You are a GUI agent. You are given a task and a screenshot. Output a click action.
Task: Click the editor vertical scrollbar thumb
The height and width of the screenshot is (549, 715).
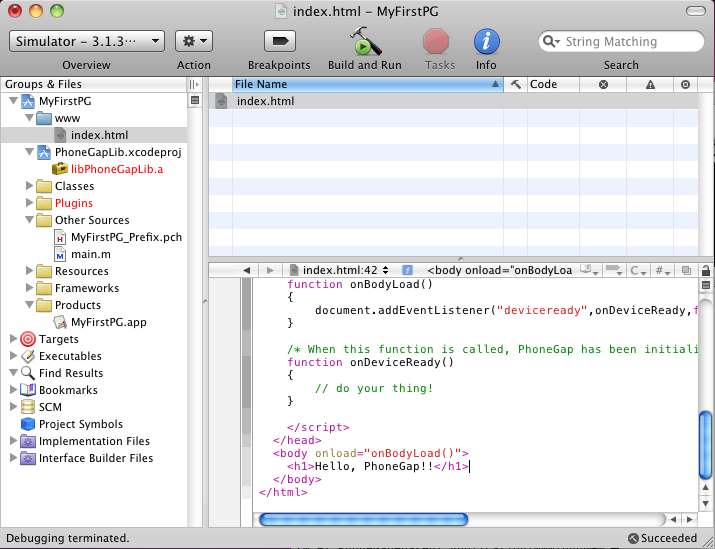click(705, 445)
